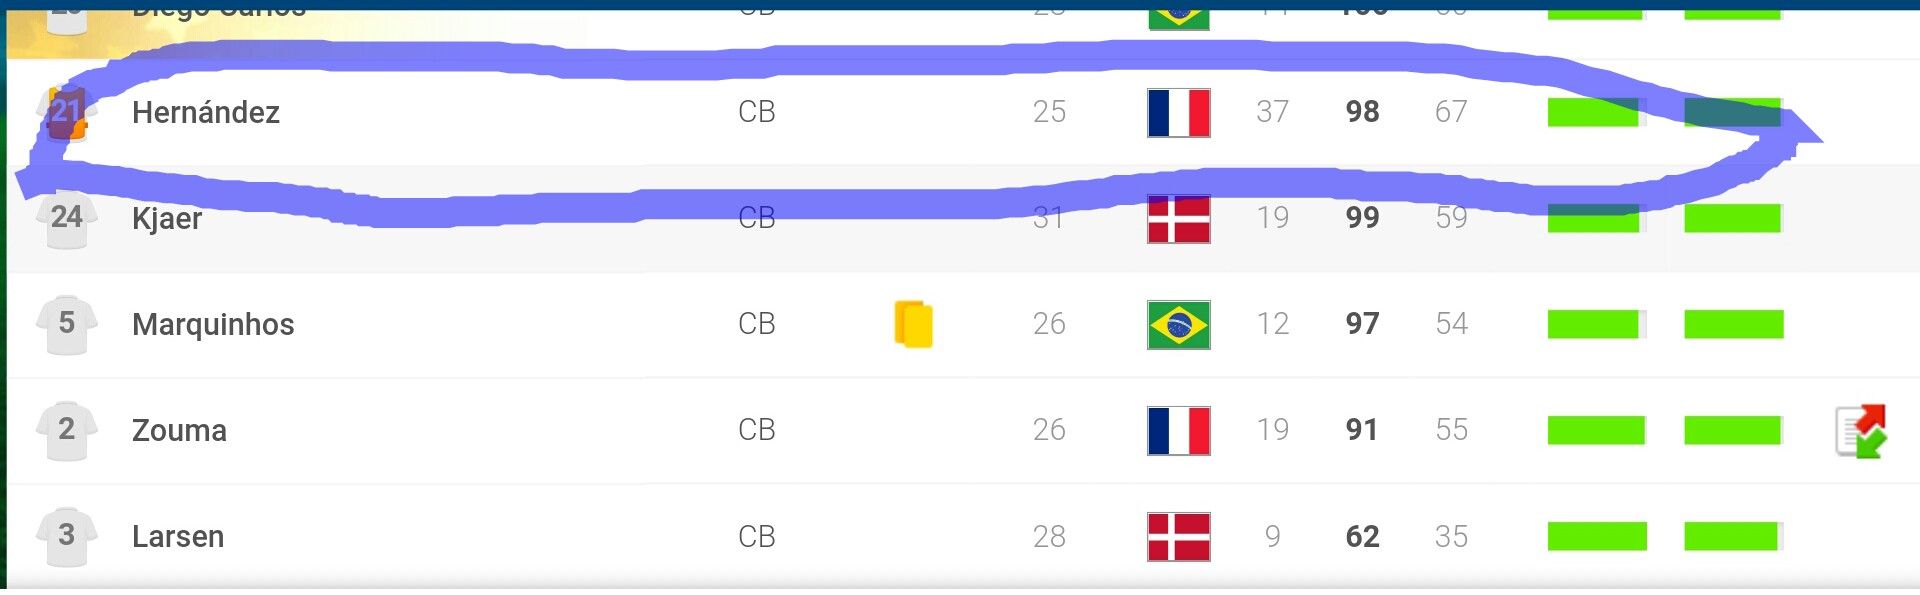Select Marquinhos's number 5 shirt icon
The width and height of the screenshot is (1920, 595).
[66, 324]
